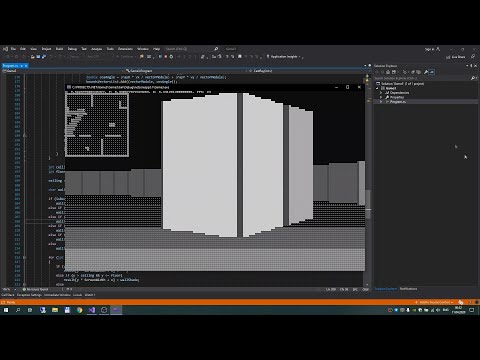Open the Immediate Window tab

coord(57,295)
